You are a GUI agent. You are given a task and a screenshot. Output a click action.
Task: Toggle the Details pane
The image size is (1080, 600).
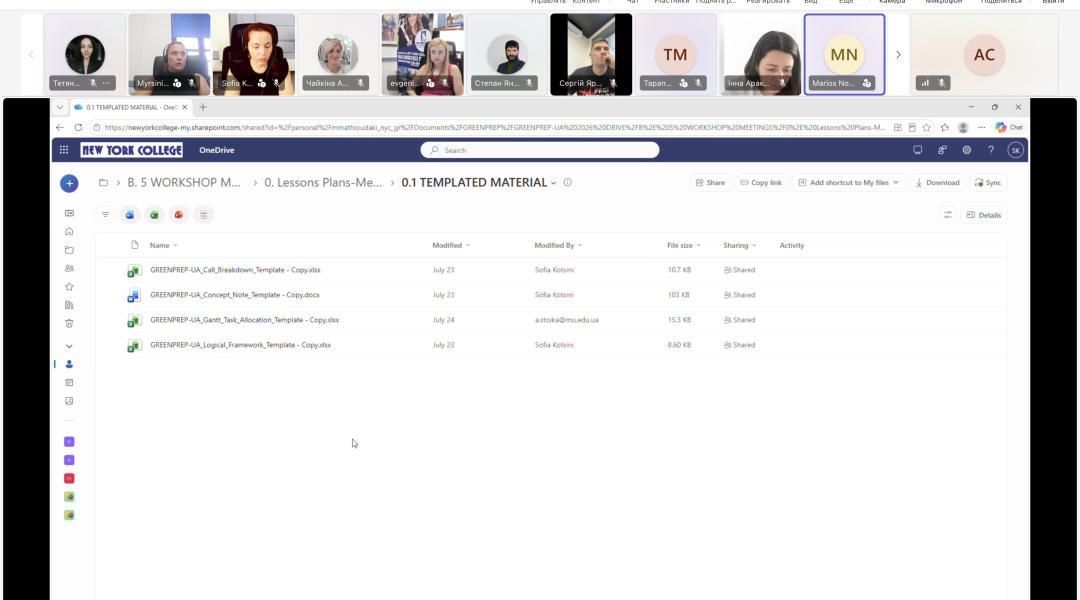[x=984, y=215]
